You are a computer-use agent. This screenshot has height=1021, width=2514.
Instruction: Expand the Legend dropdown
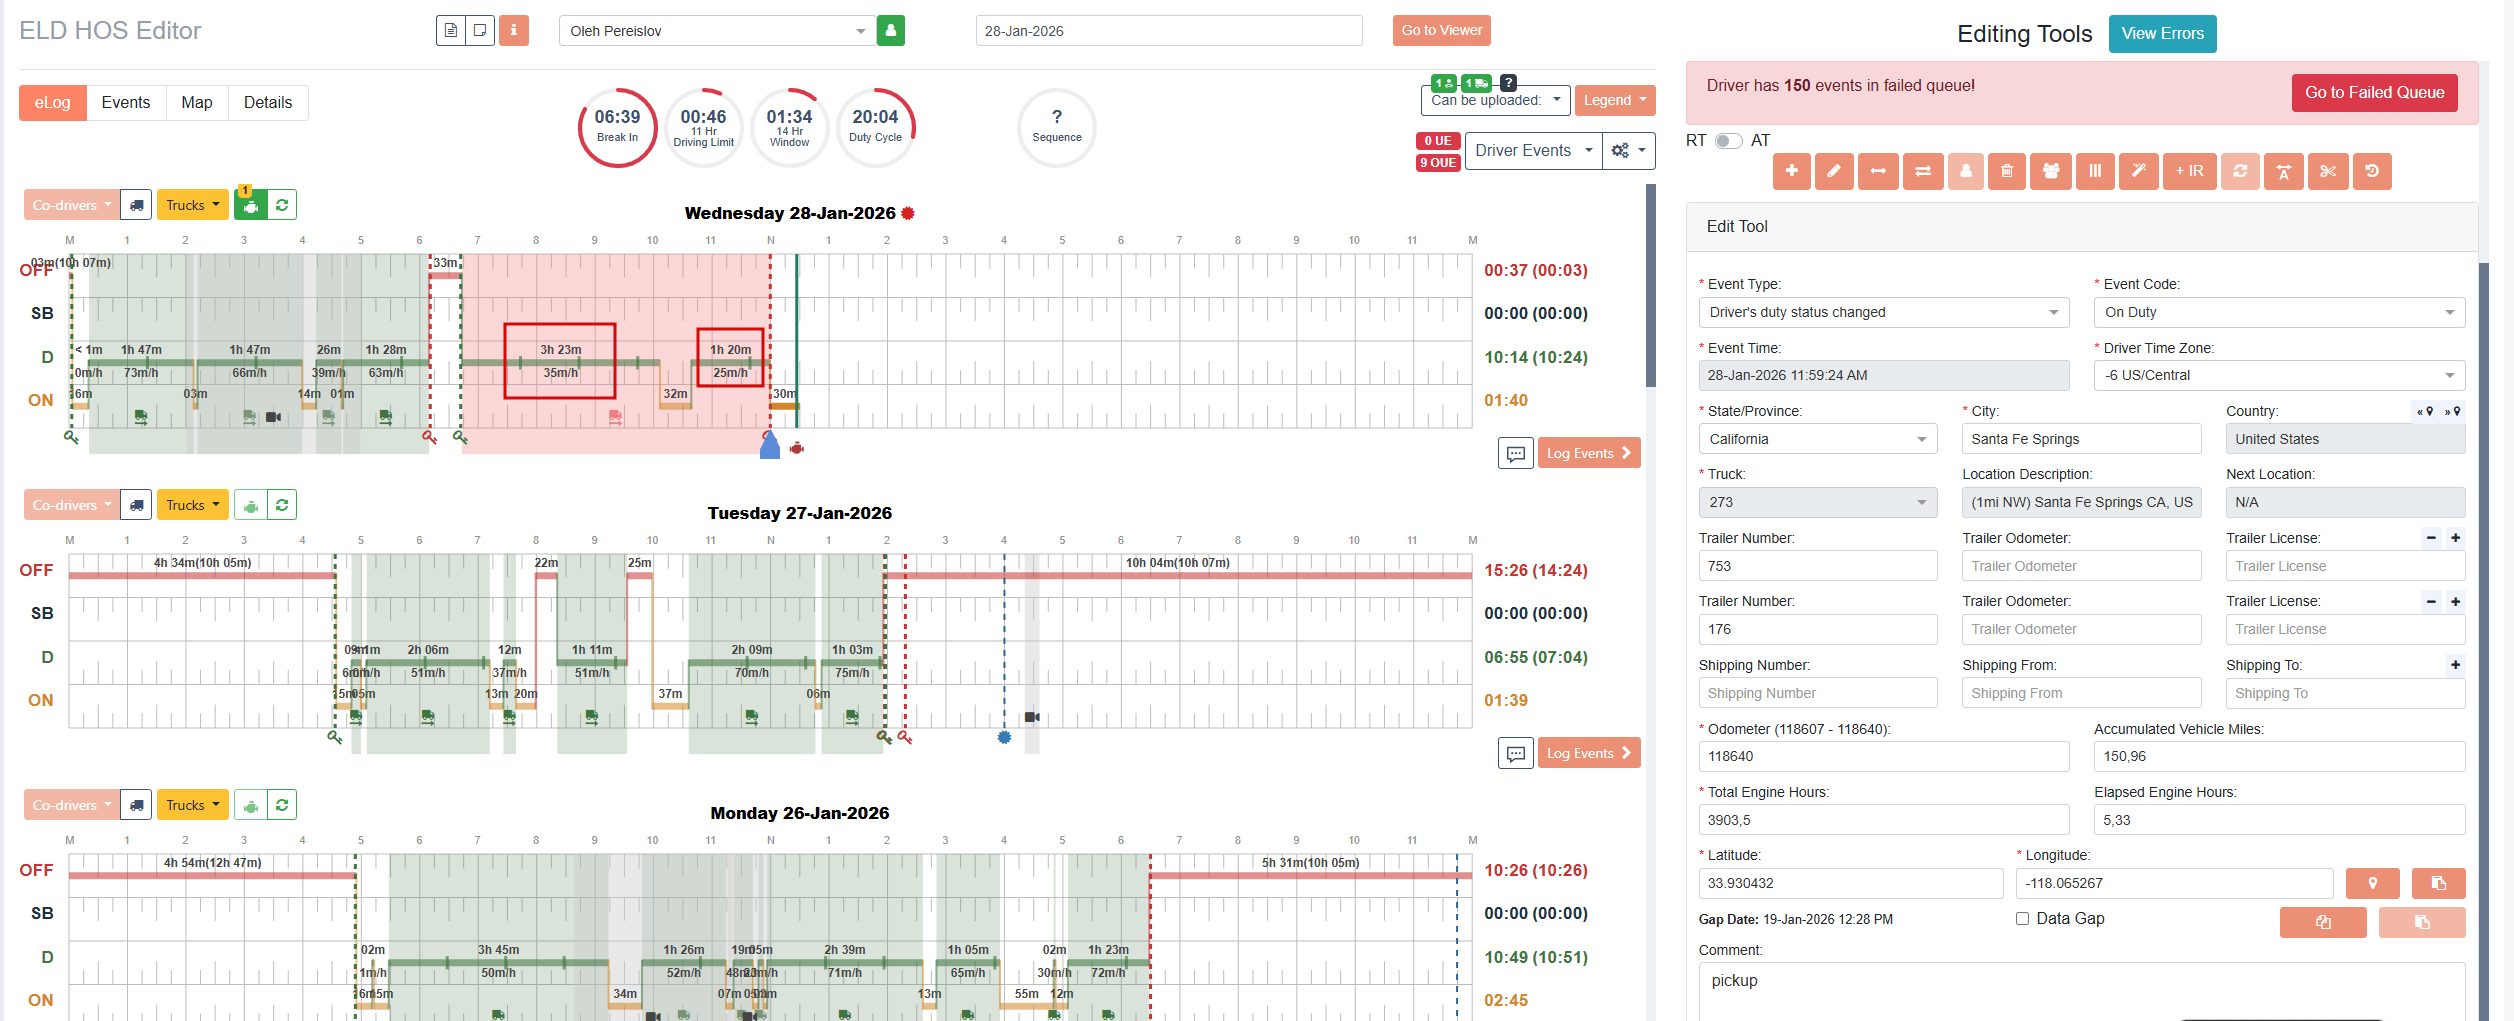click(1615, 100)
